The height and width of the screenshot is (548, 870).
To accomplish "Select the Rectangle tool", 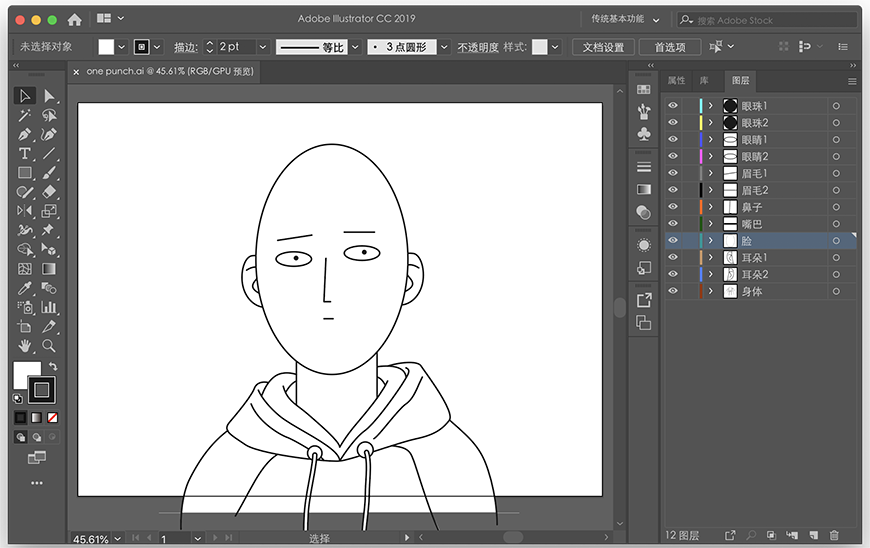I will point(24,173).
